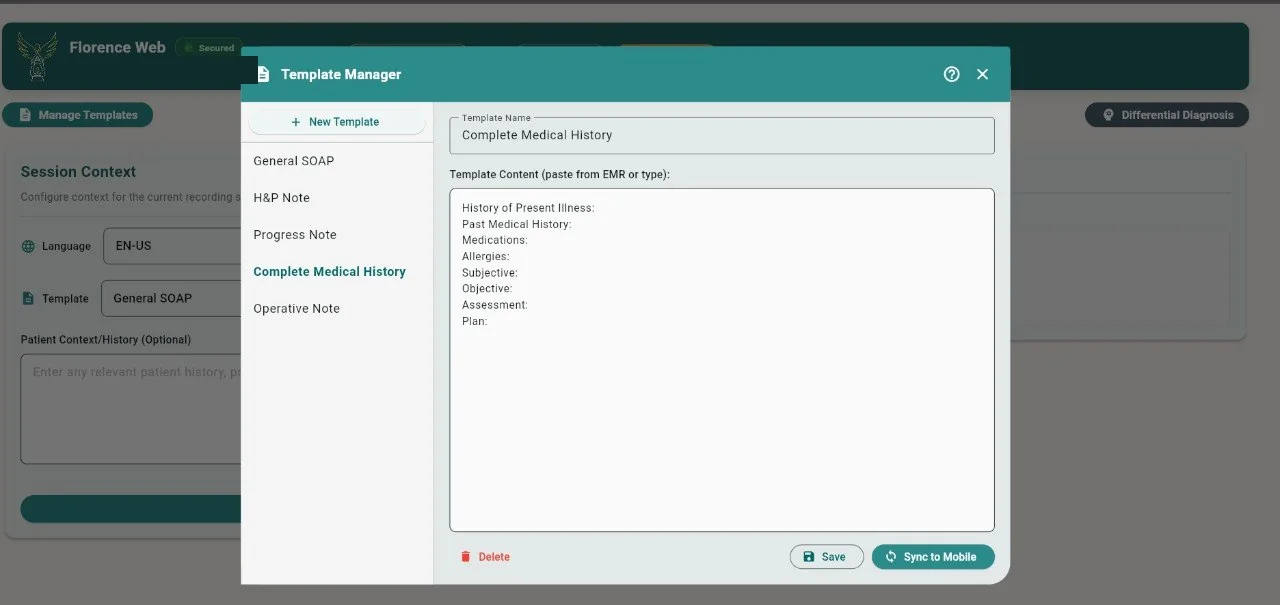Close the Template Manager dialog
The image size is (1280, 605).
coord(982,74)
